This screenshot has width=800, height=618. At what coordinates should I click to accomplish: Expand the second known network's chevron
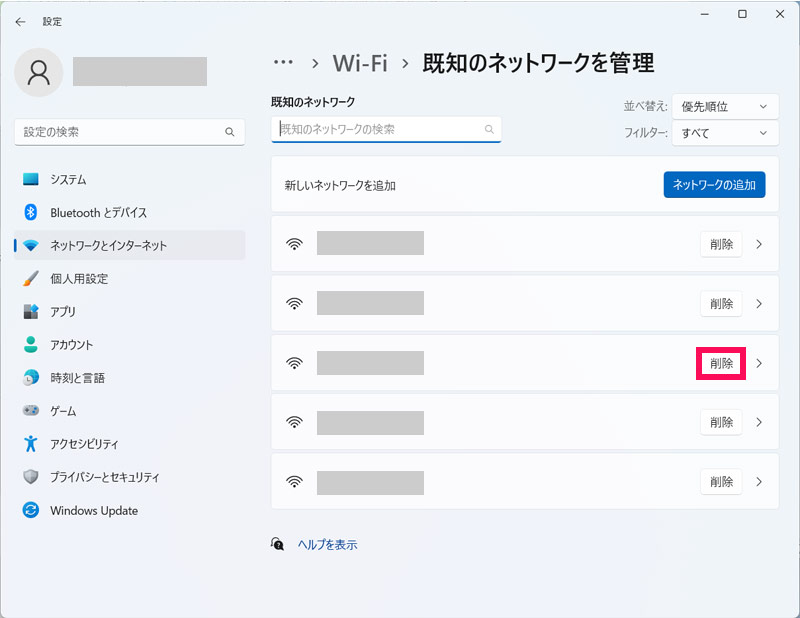pyautogui.click(x=759, y=304)
